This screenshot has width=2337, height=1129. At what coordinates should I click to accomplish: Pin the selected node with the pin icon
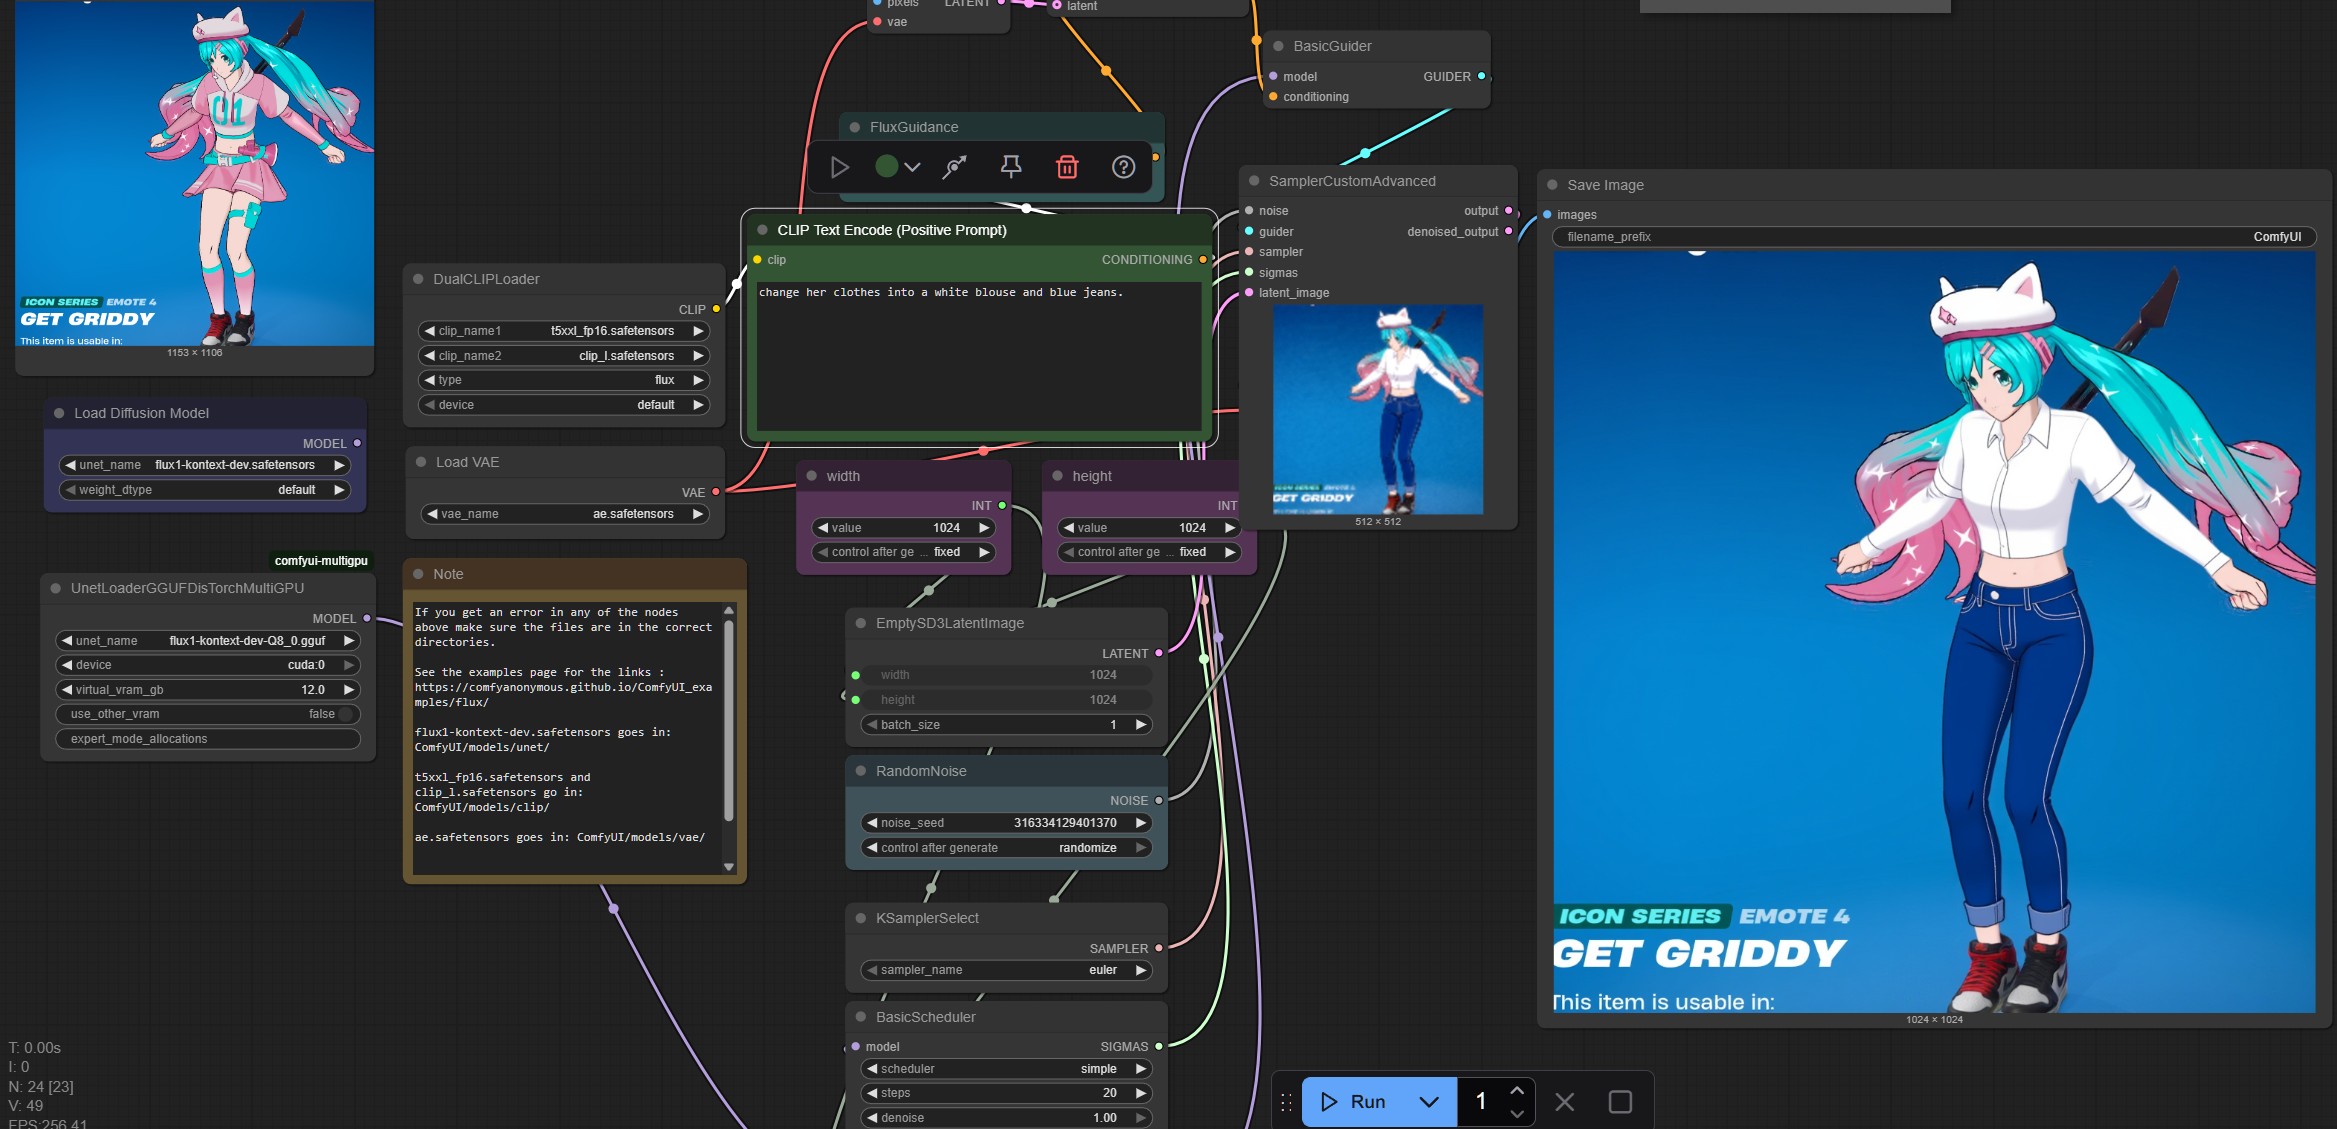tap(1011, 167)
